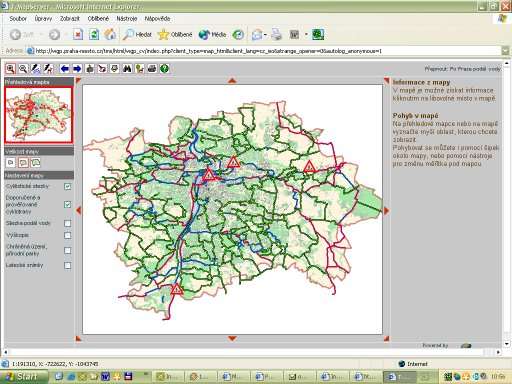Open the green help question mark icon
Image resolution: width=512 pixels, height=384 pixels.
pos(164,69)
